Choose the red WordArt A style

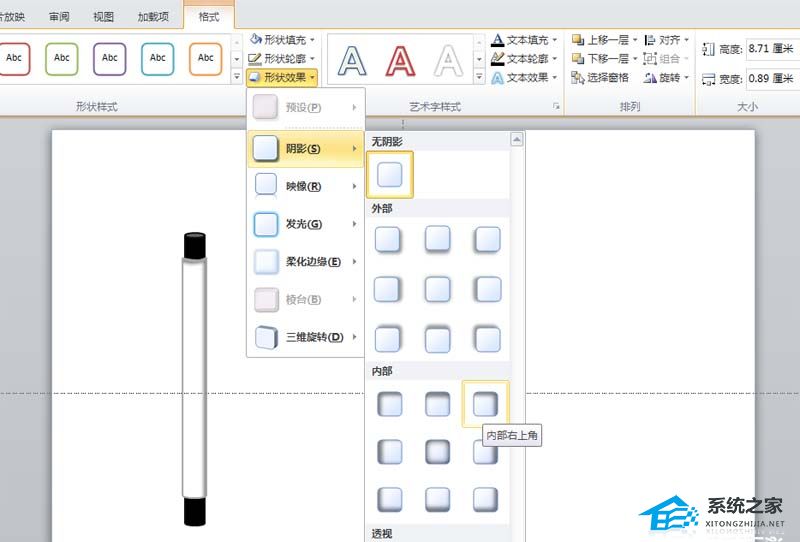tap(401, 60)
